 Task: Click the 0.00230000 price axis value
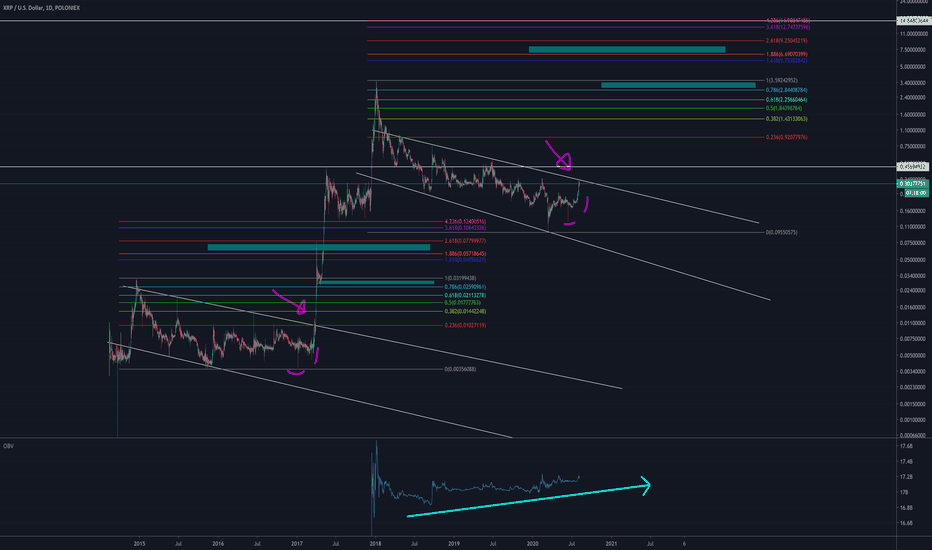[913, 387]
